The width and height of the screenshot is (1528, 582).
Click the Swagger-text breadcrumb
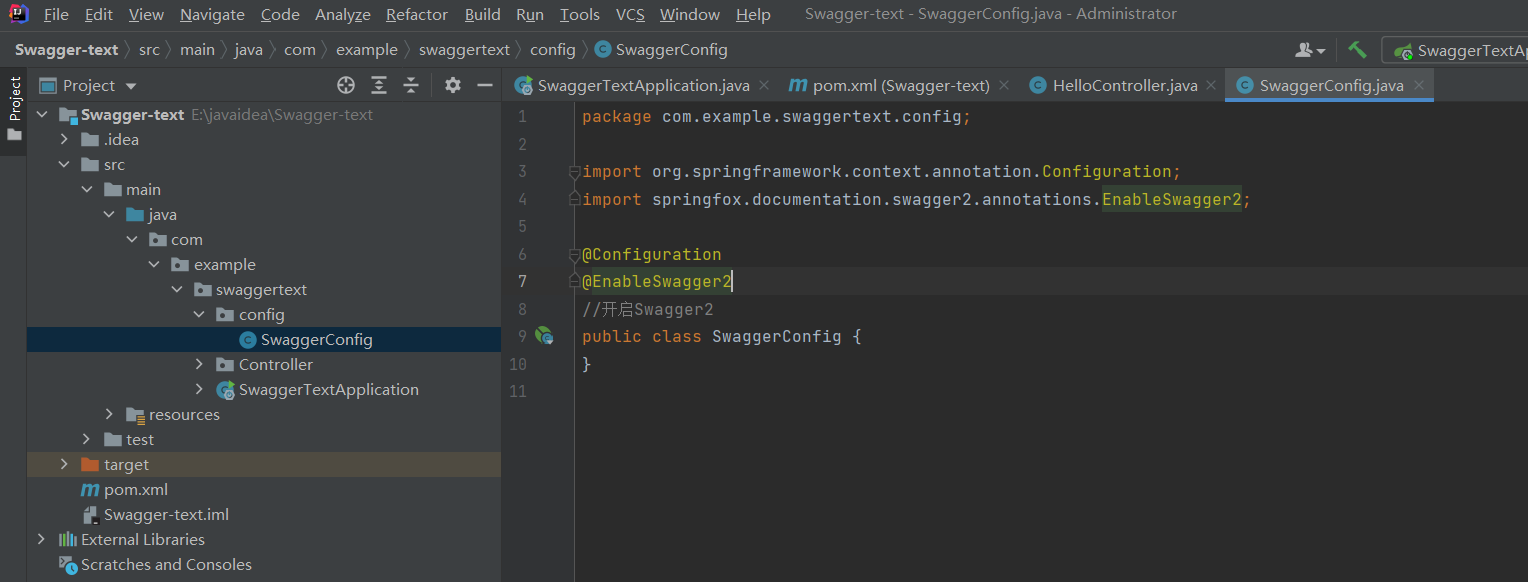coord(66,49)
